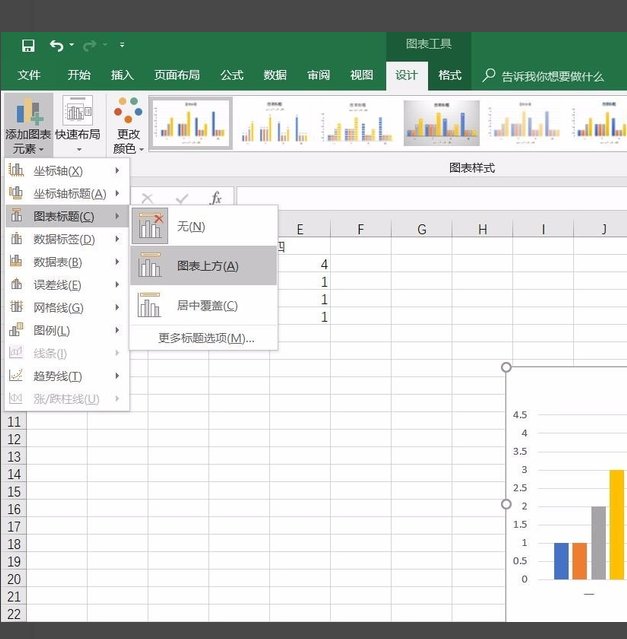Select the fifth chart style thumbnail

[525, 123]
